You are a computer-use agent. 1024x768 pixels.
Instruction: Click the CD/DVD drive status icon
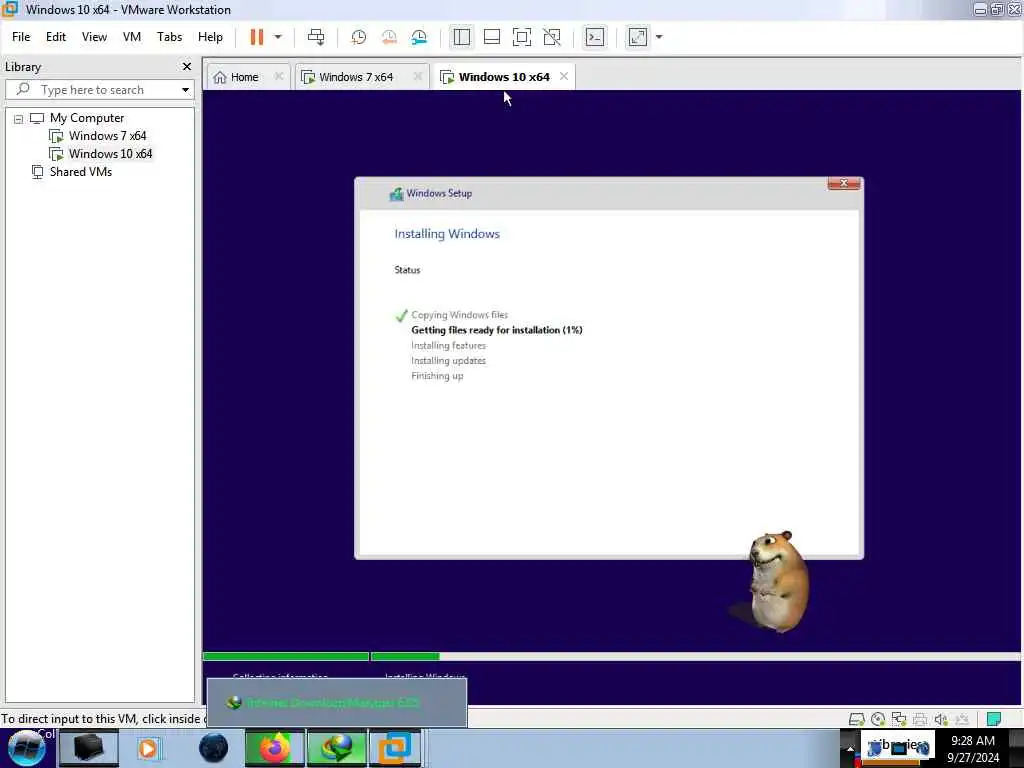click(x=878, y=719)
